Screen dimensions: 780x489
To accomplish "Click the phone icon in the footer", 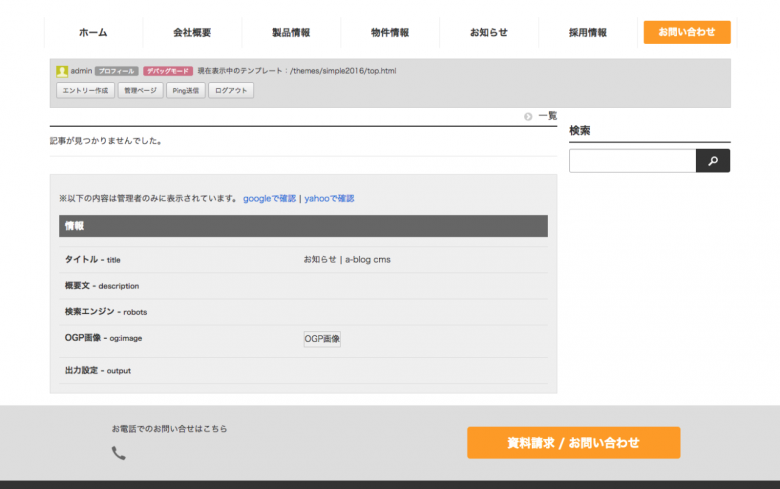I will tap(119, 453).
